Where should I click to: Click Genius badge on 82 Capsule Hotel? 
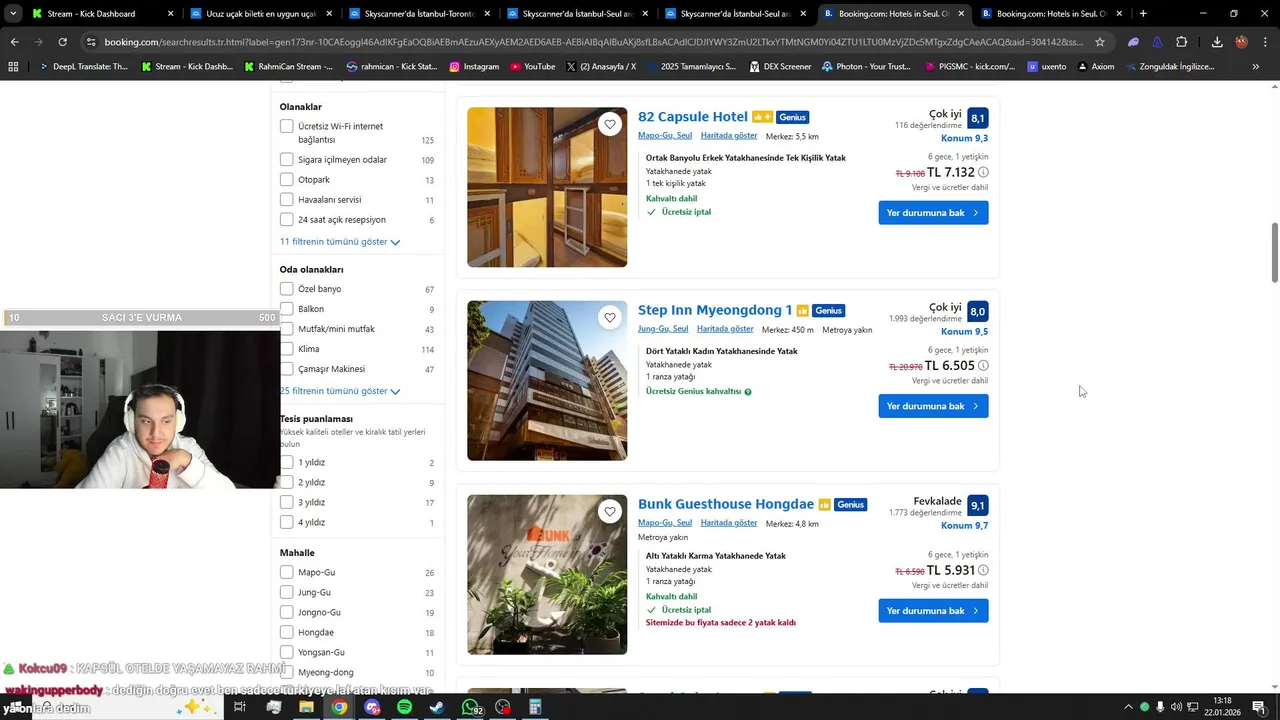click(x=793, y=117)
